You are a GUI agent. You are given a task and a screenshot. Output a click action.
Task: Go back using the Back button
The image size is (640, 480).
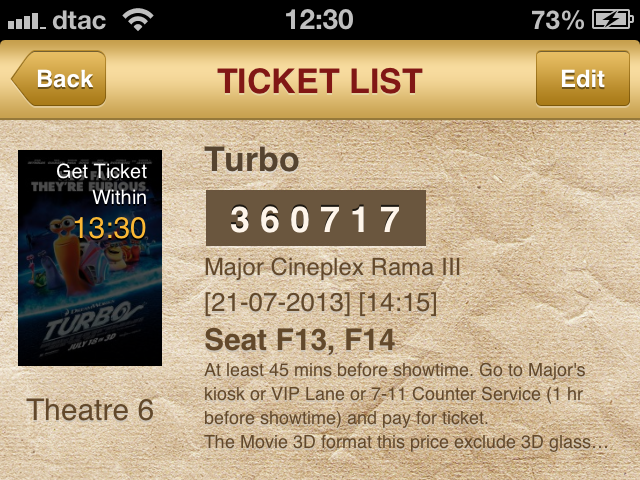(x=59, y=78)
